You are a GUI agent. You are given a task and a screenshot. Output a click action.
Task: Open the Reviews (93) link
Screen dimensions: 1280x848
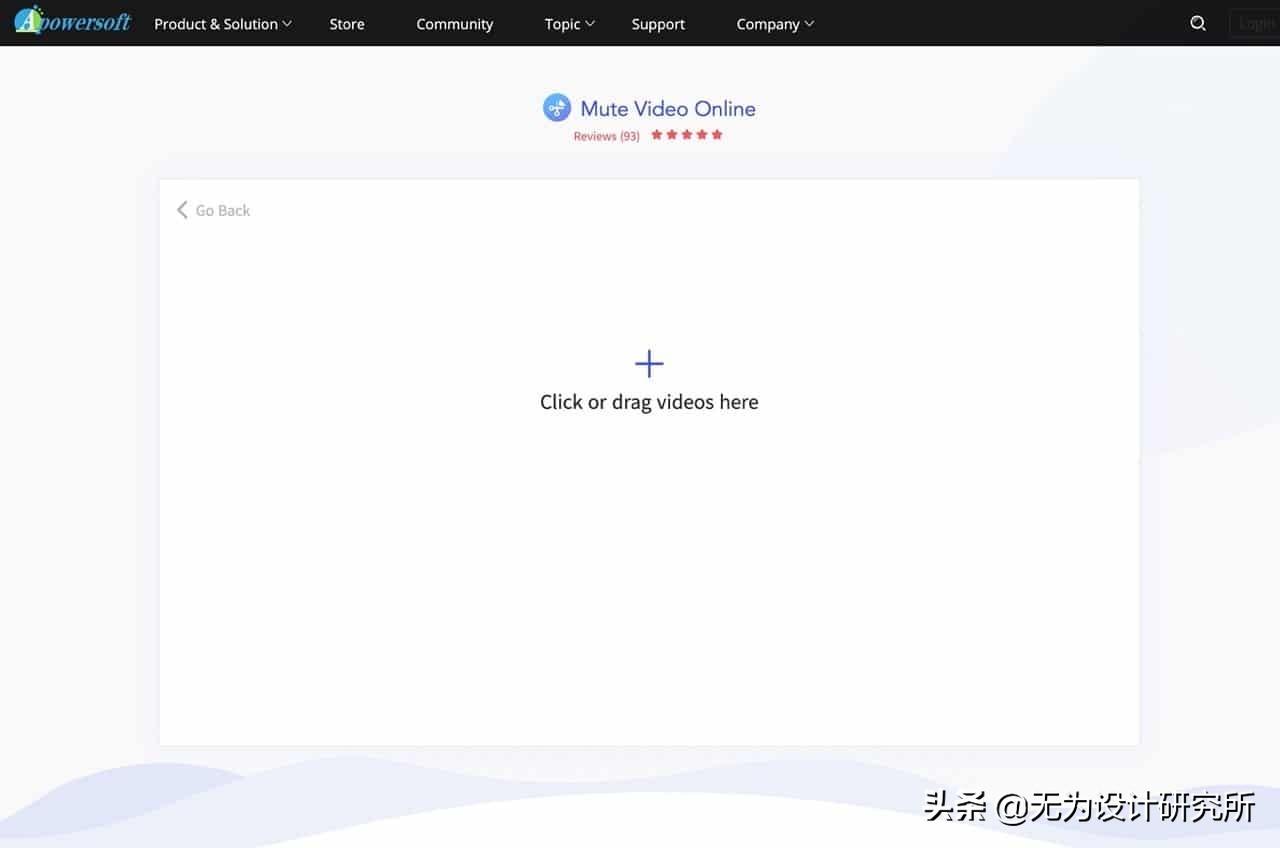point(606,136)
